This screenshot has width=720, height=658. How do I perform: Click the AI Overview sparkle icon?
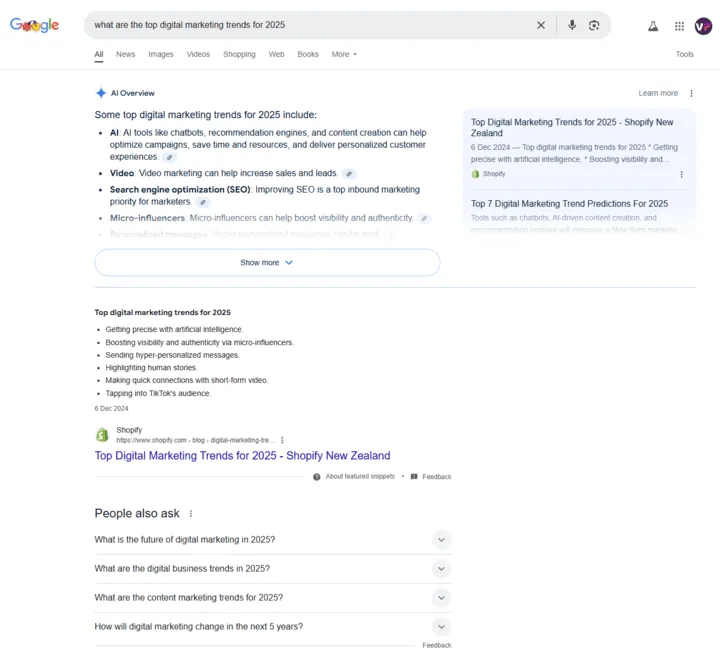(x=101, y=93)
